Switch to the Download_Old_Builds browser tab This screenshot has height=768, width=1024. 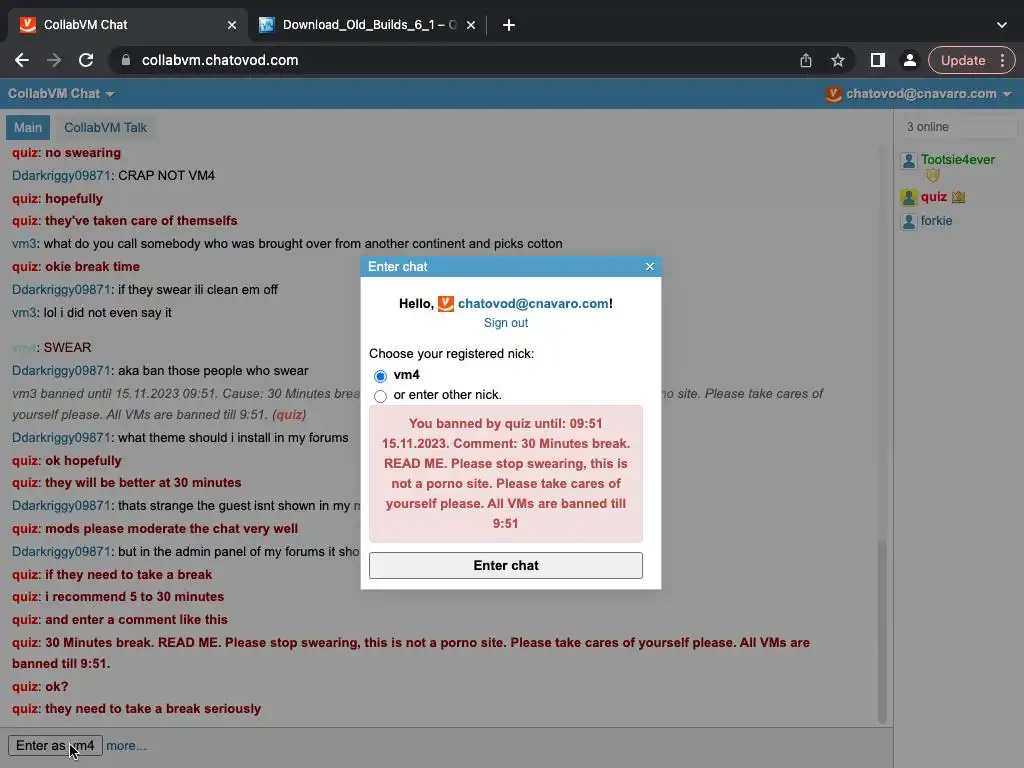(369, 25)
